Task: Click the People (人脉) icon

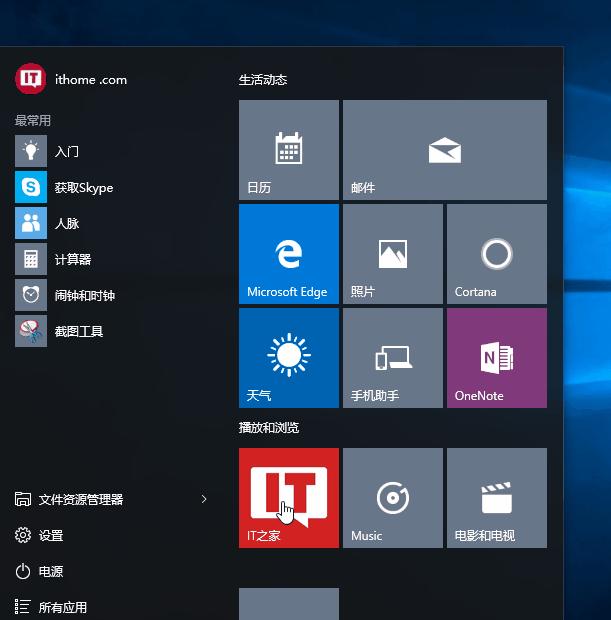Action: 31,223
